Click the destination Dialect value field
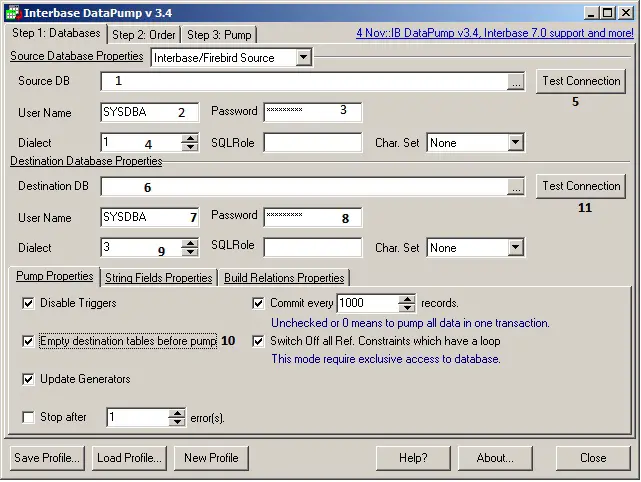 (141, 248)
